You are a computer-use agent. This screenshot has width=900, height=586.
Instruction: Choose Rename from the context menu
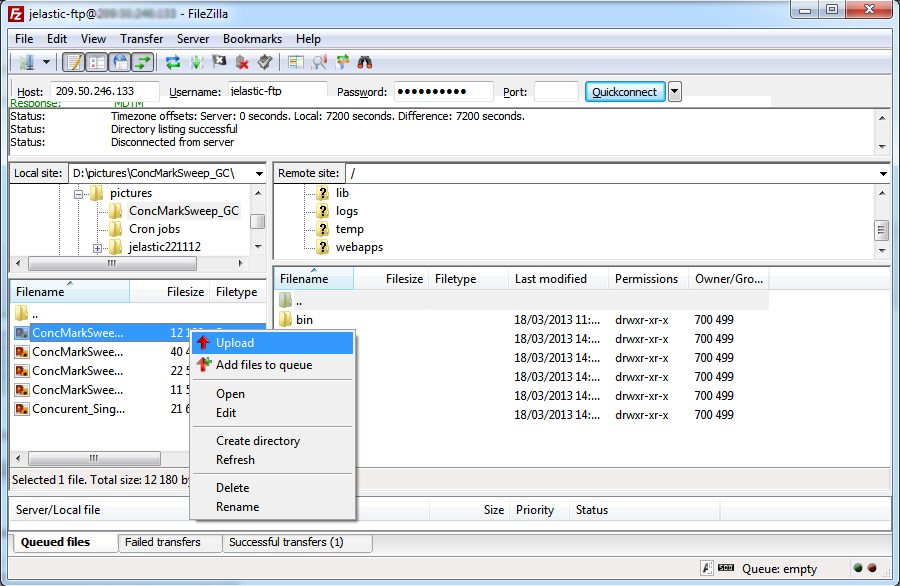pyautogui.click(x=273, y=507)
